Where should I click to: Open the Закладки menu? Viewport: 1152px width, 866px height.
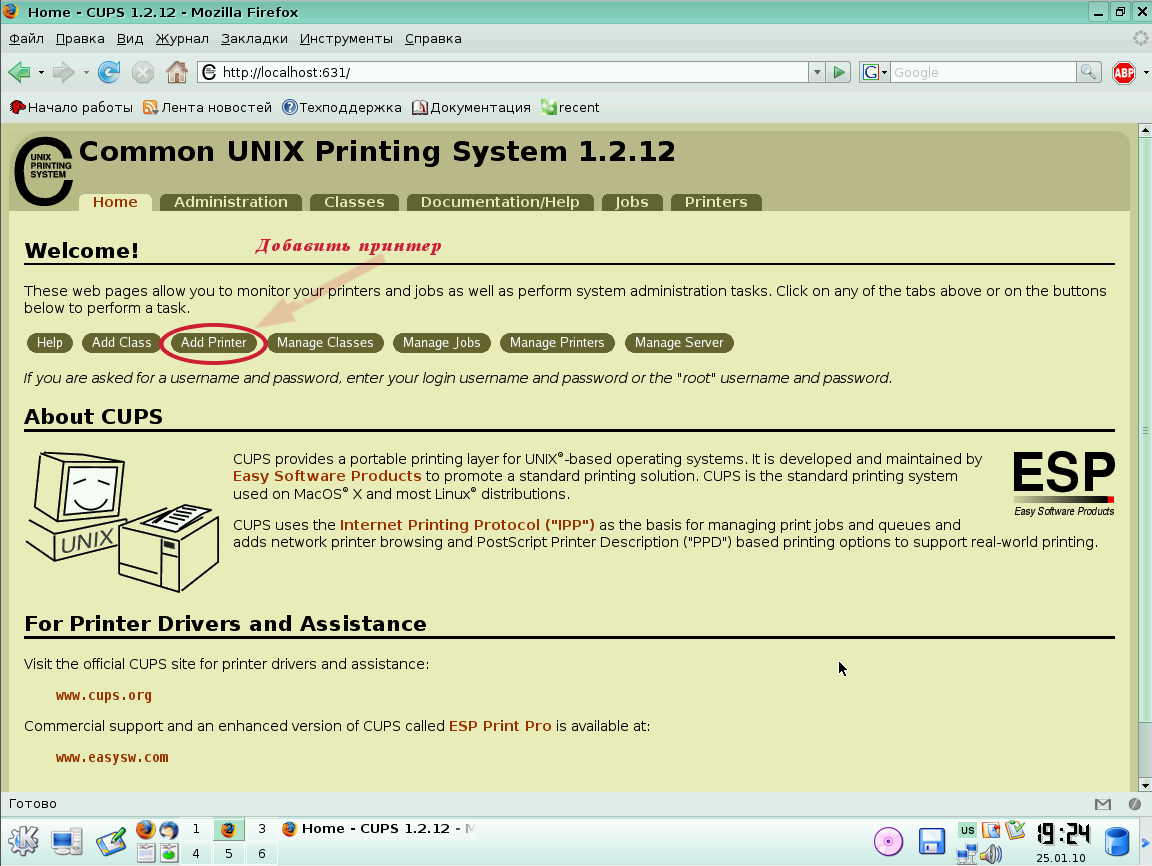254,39
